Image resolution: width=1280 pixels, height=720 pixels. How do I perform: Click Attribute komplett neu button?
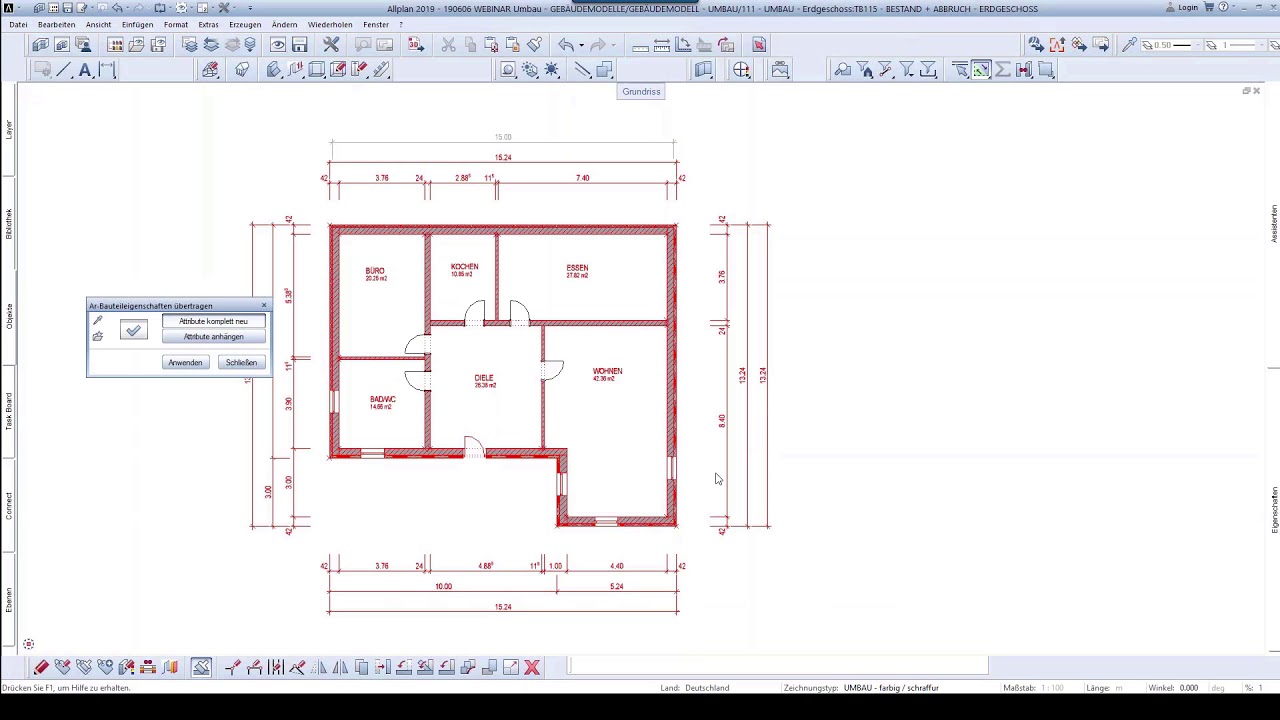coord(213,321)
